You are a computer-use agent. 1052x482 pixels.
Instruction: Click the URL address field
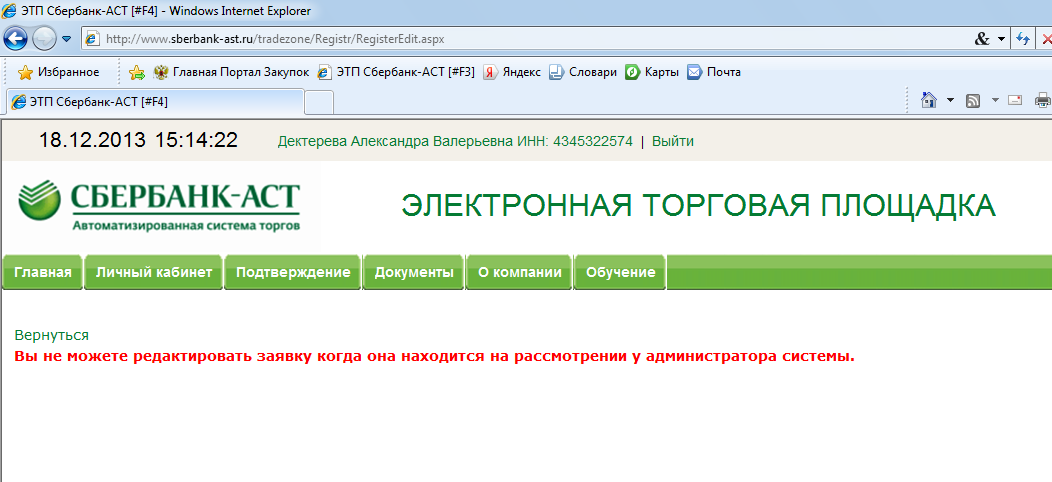coord(500,39)
